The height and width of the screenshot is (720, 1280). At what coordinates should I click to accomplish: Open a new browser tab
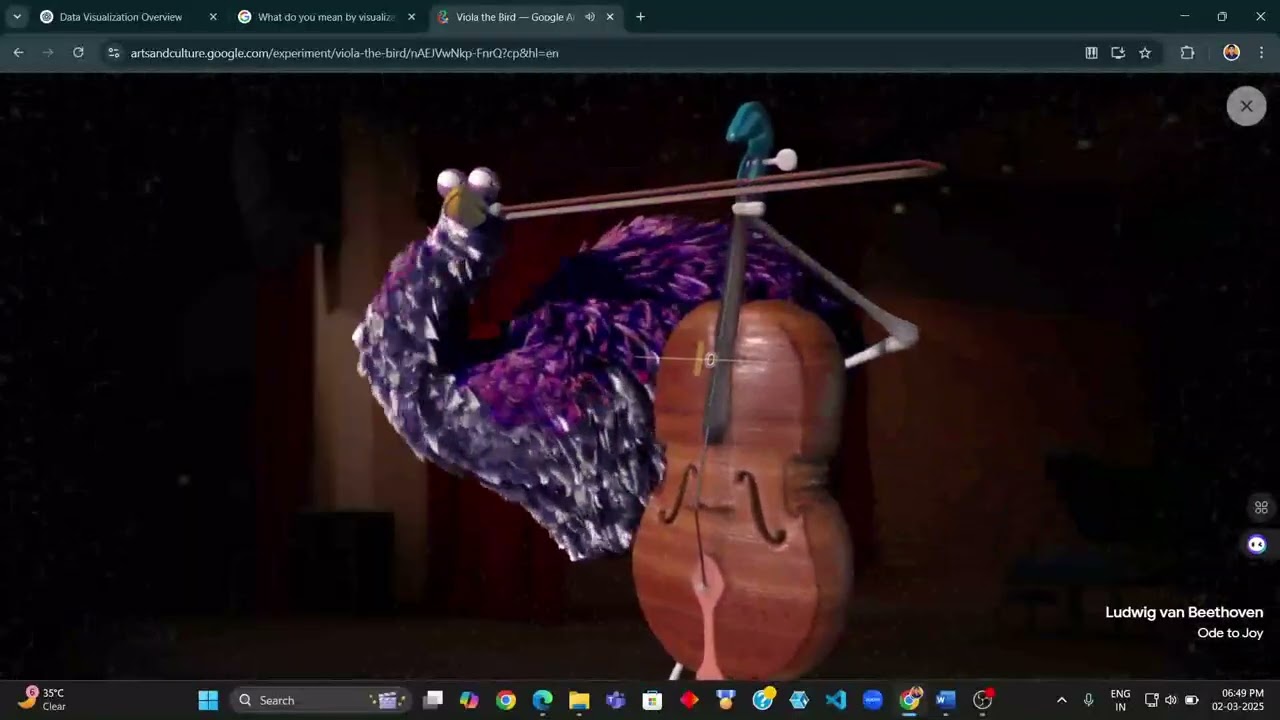click(x=640, y=17)
